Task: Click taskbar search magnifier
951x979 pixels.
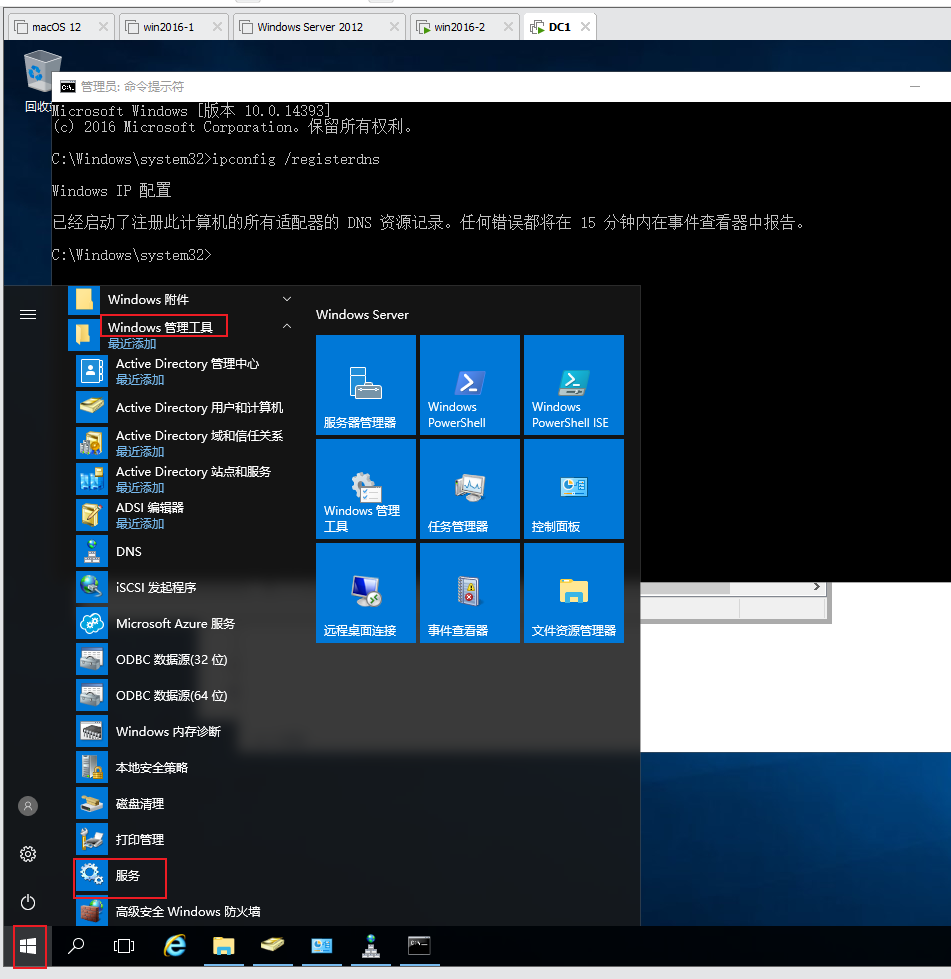Action: click(76, 946)
